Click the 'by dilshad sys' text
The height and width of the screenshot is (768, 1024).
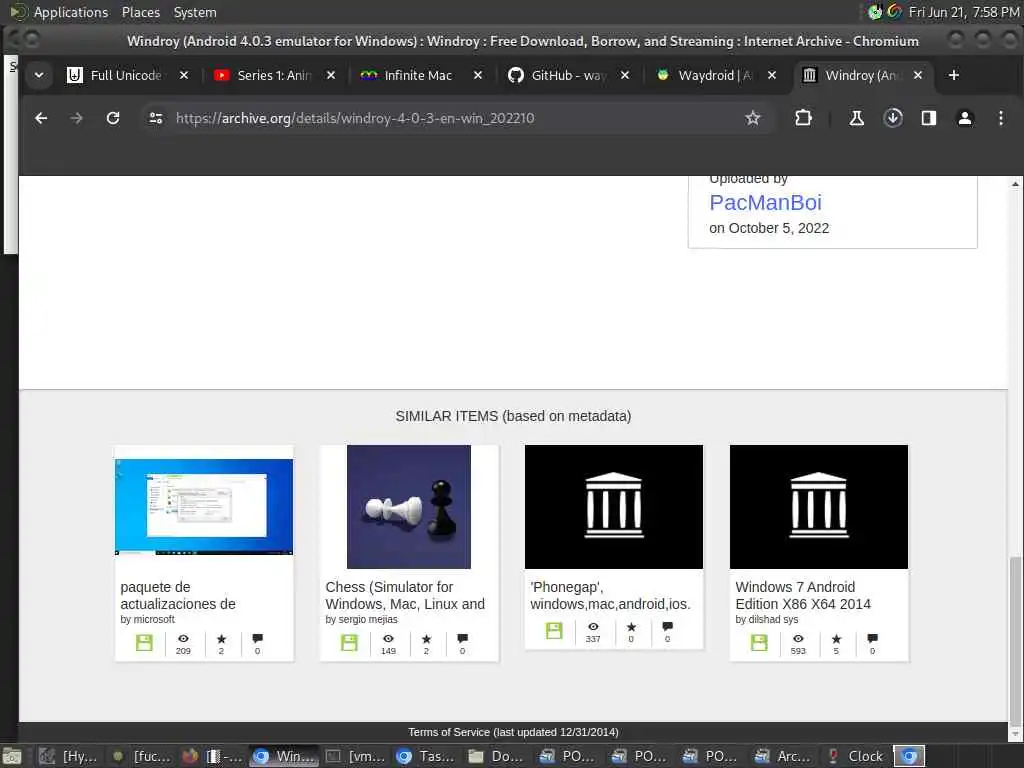767,620
